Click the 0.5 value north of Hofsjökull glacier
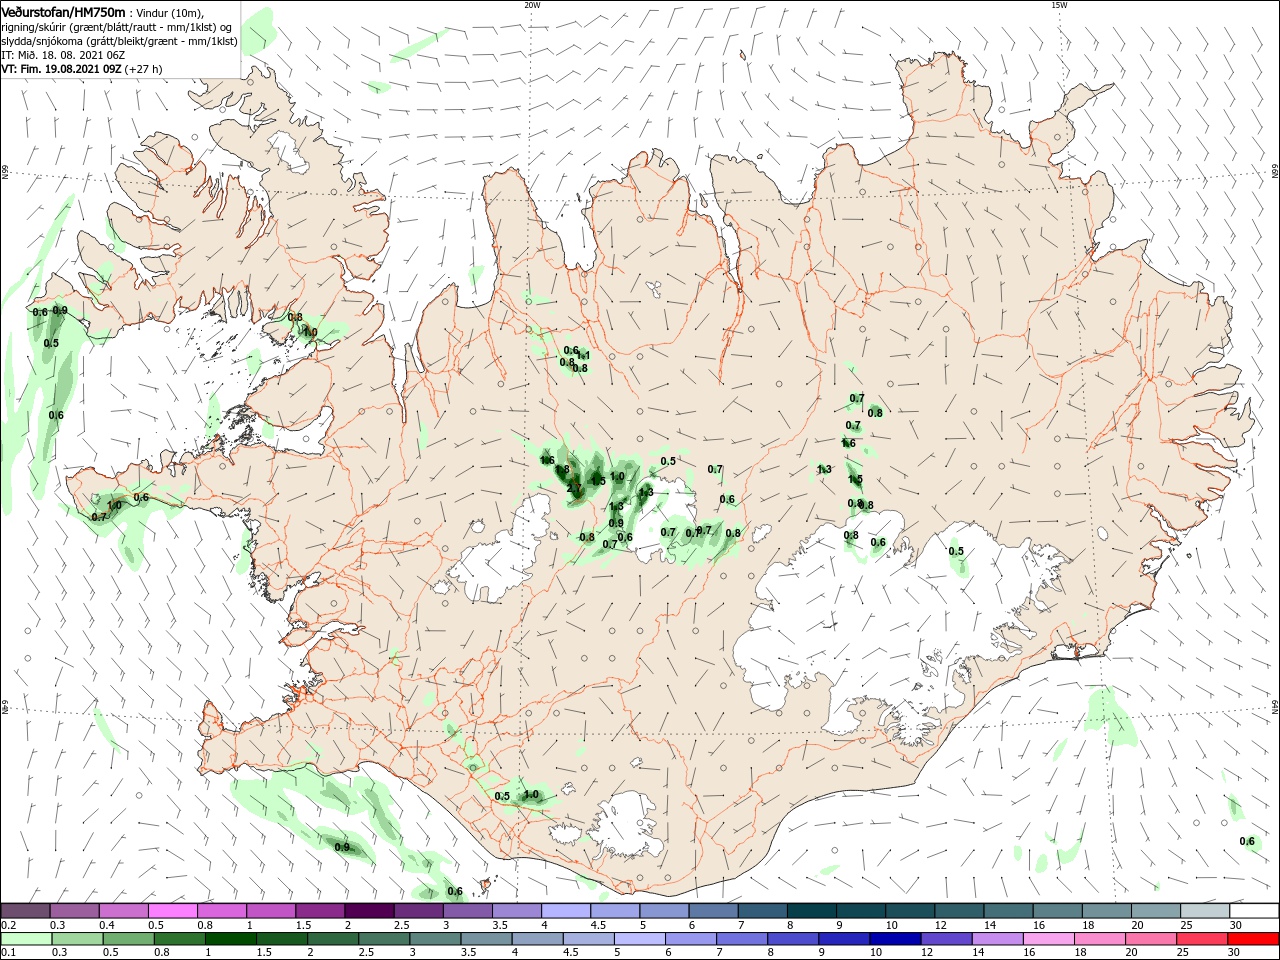The height and width of the screenshot is (960, 1280). point(668,461)
